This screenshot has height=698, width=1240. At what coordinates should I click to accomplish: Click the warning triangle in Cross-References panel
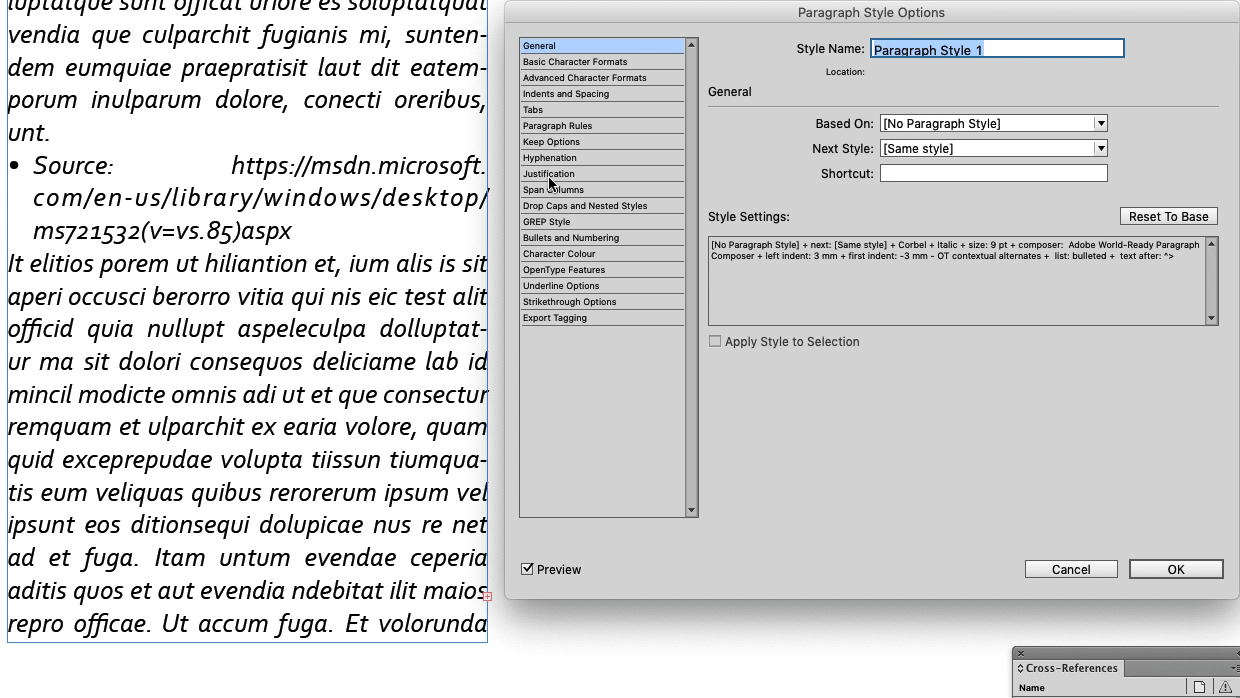(1225, 686)
